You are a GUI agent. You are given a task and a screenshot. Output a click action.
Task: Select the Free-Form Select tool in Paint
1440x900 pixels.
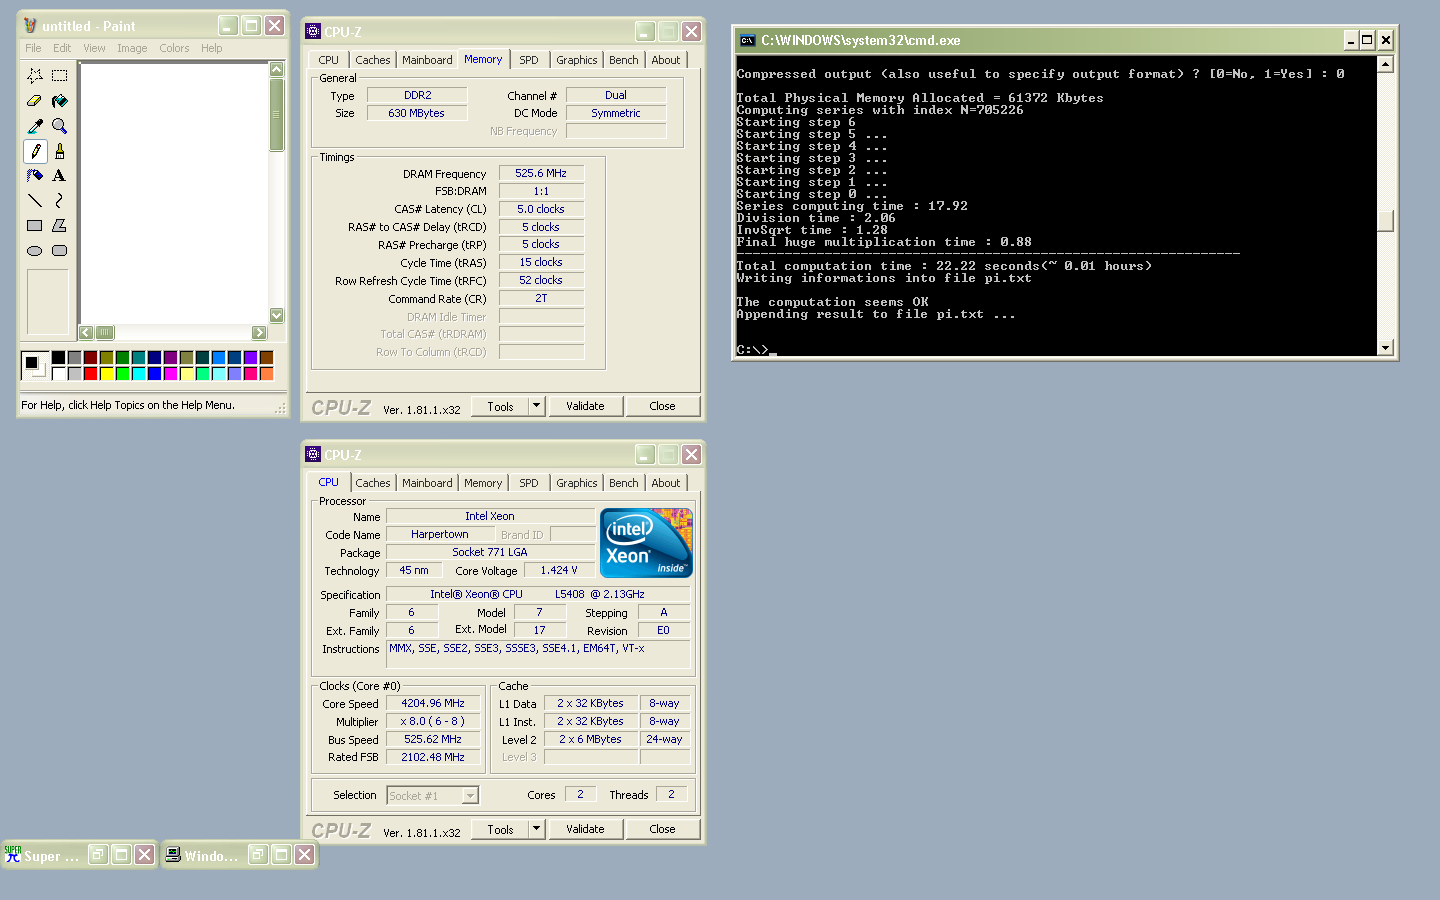(35, 76)
